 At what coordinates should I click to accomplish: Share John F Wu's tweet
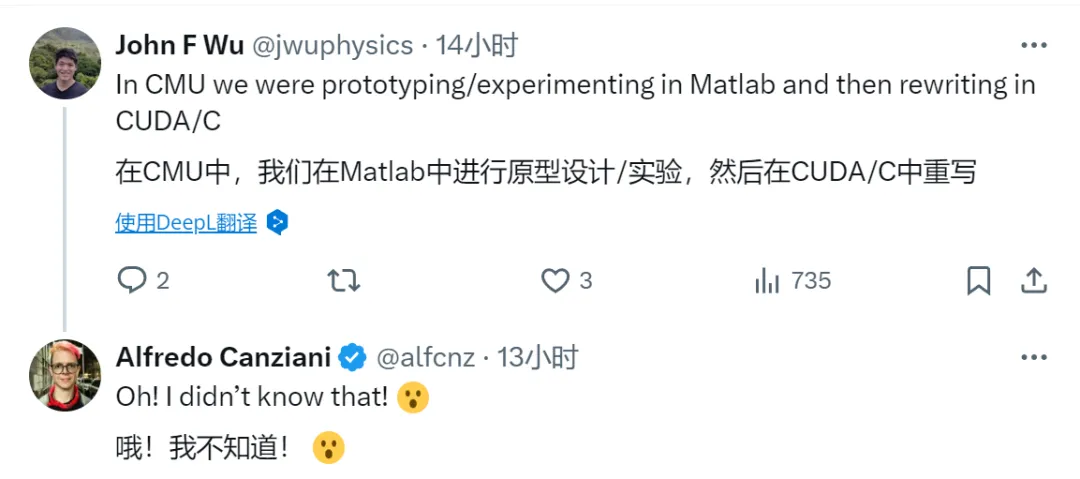click(x=1034, y=280)
